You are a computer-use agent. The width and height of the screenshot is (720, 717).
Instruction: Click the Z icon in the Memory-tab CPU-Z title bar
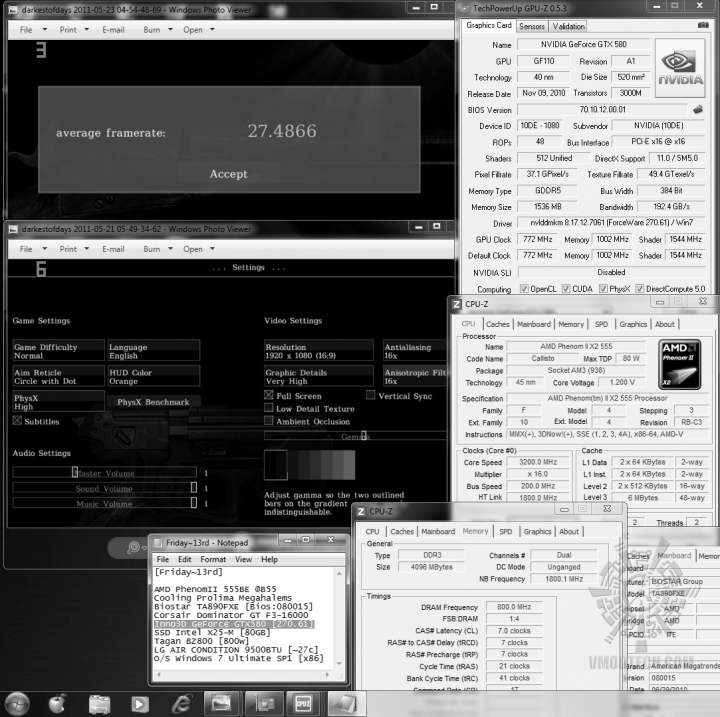(361, 511)
